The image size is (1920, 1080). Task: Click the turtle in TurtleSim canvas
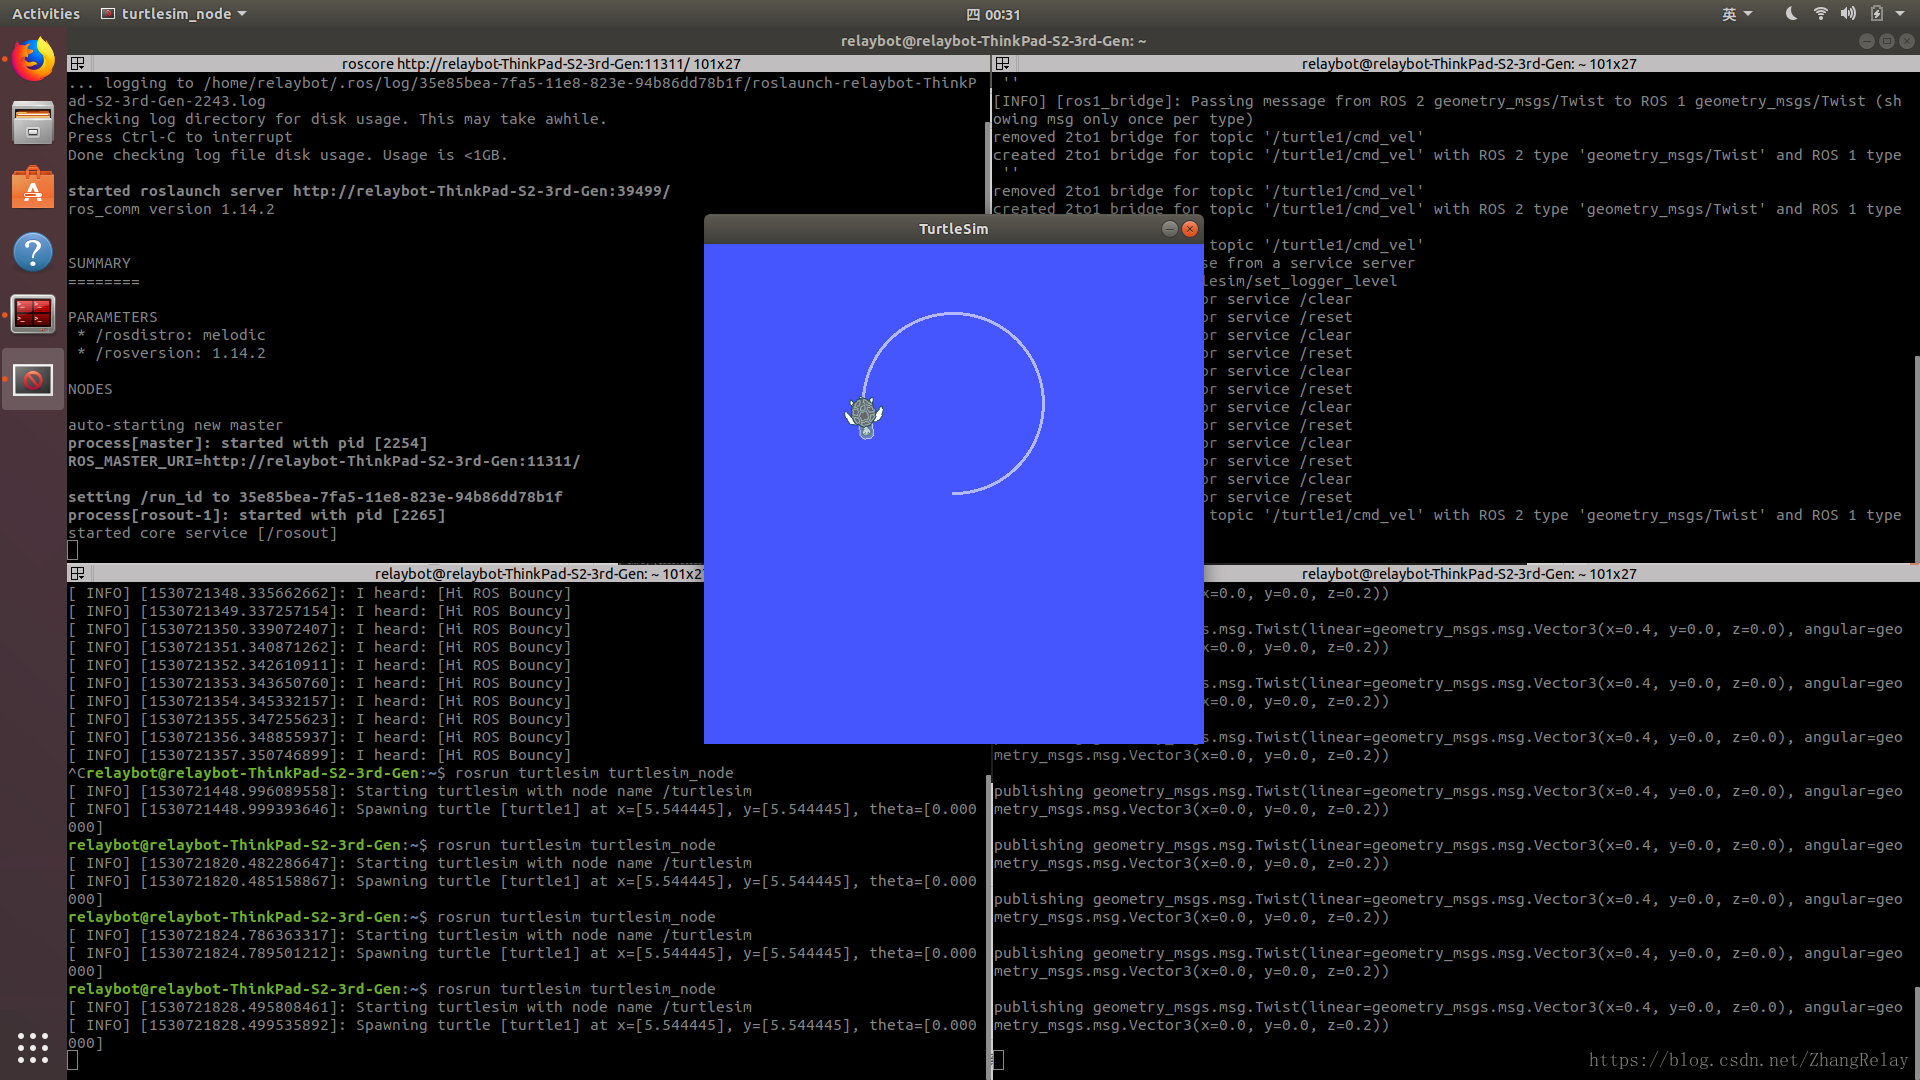click(x=864, y=415)
